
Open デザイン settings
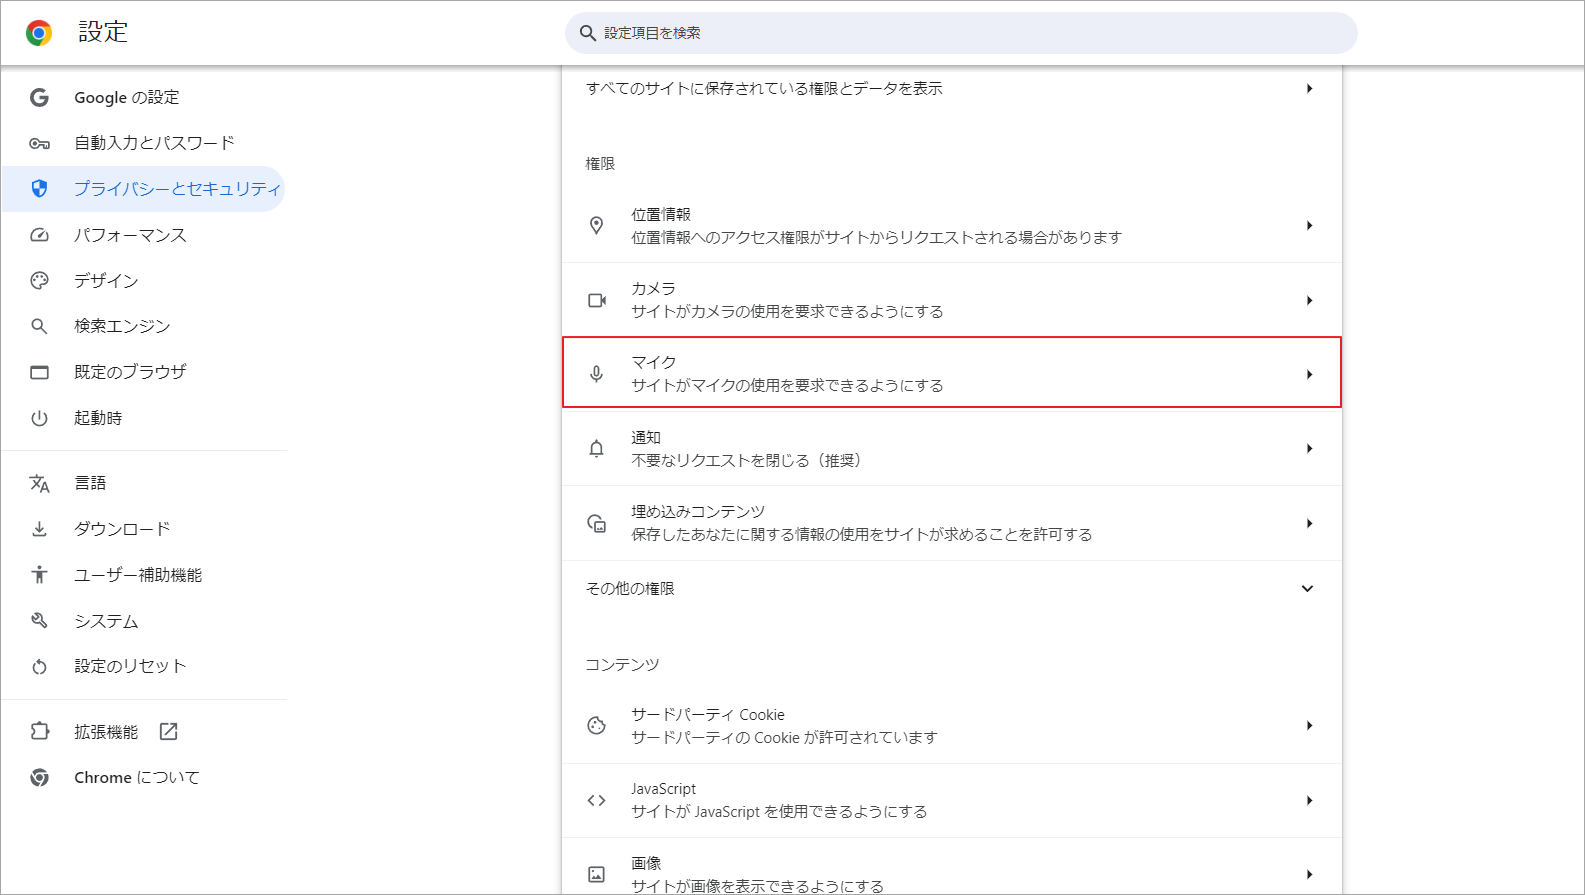point(106,281)
